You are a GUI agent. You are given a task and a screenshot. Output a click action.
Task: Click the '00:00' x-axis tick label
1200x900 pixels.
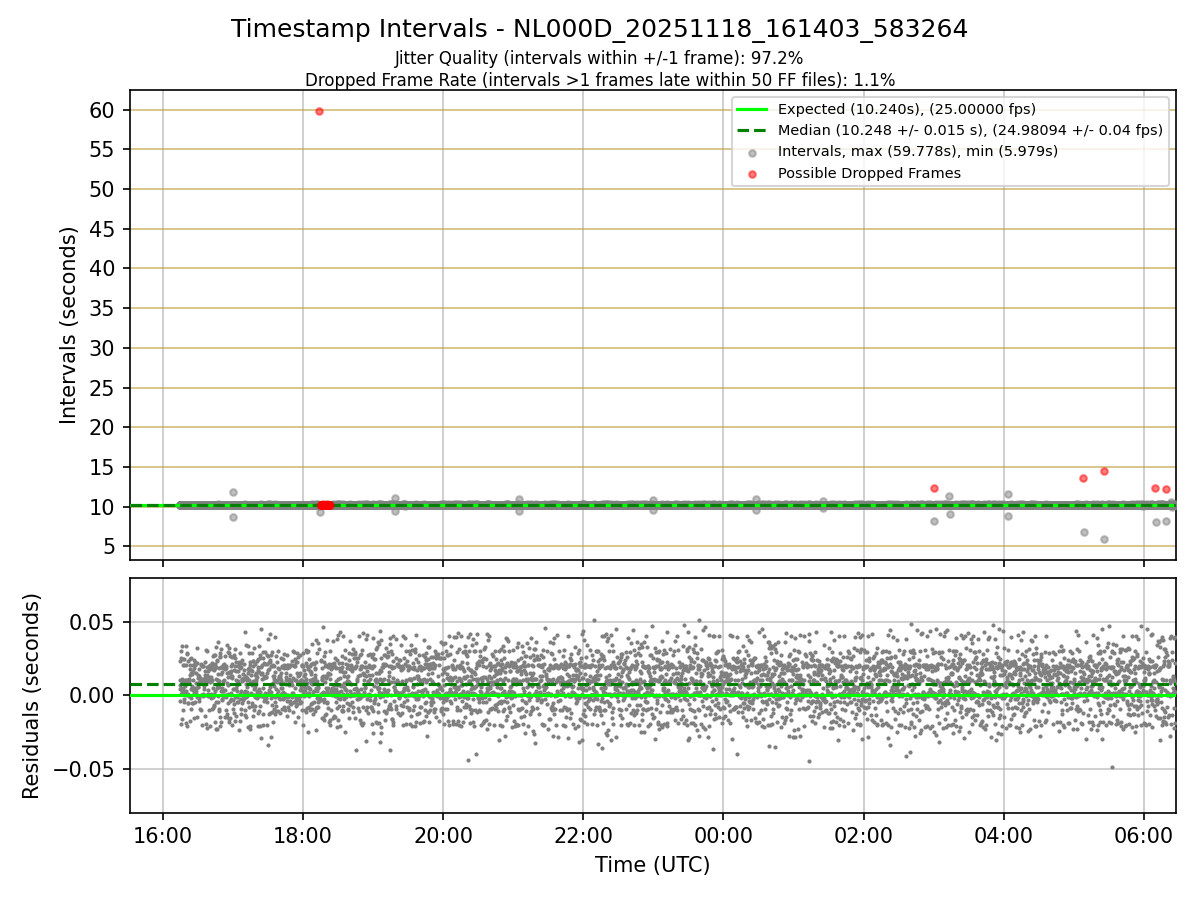(x=723, y=834)
